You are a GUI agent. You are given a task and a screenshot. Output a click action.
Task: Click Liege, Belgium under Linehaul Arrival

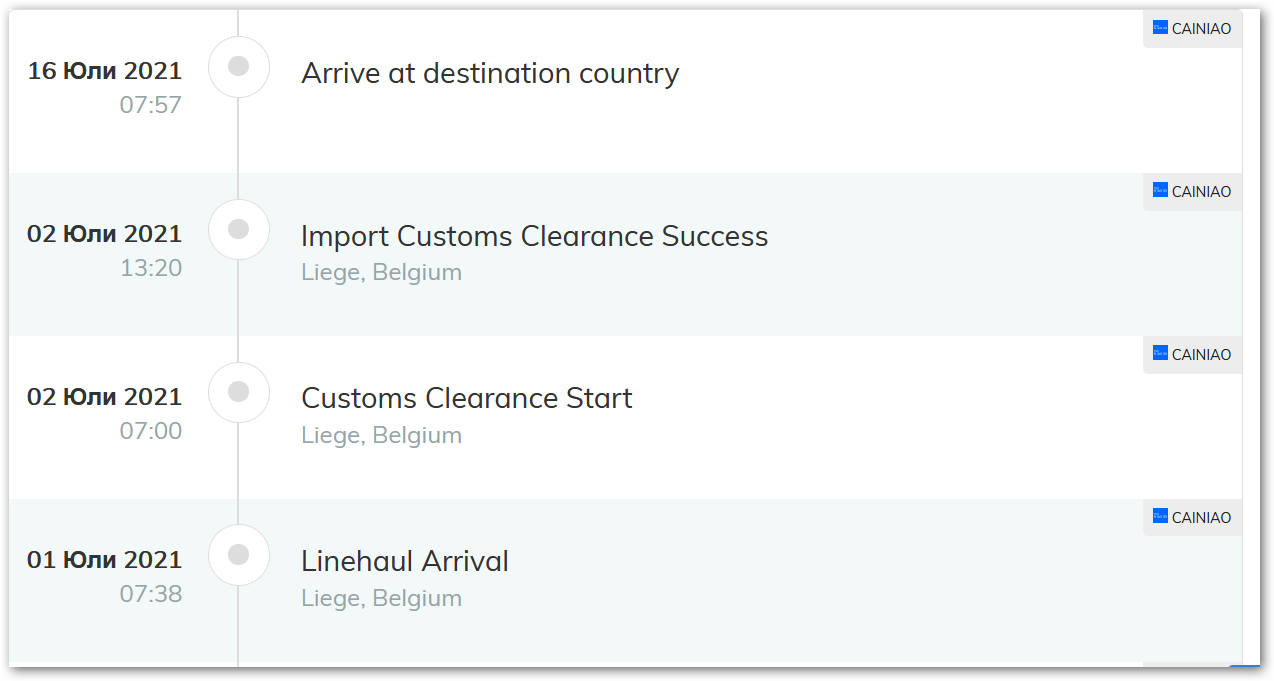pos(381,598)
